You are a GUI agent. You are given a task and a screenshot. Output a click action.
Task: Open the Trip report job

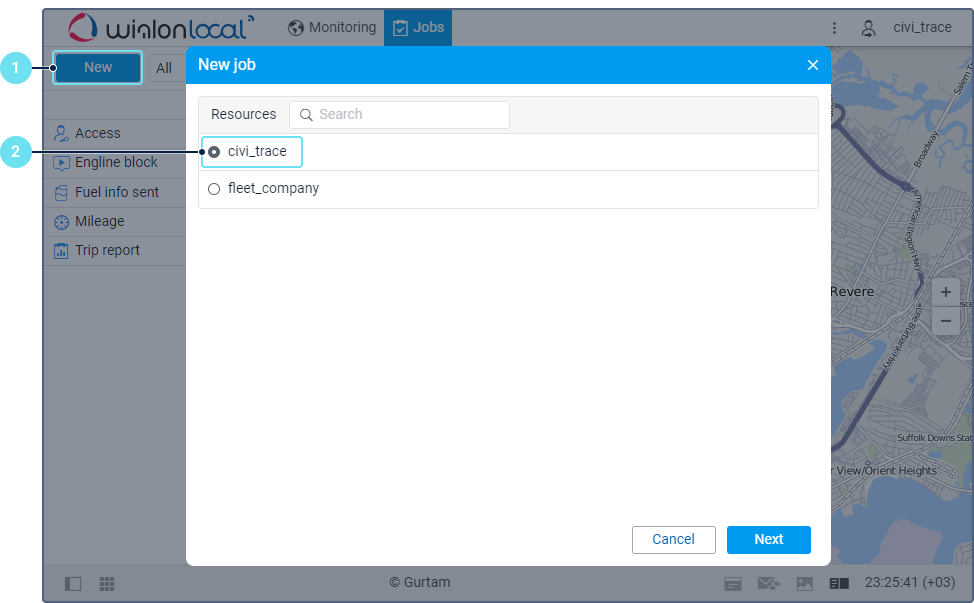(107, 251)
